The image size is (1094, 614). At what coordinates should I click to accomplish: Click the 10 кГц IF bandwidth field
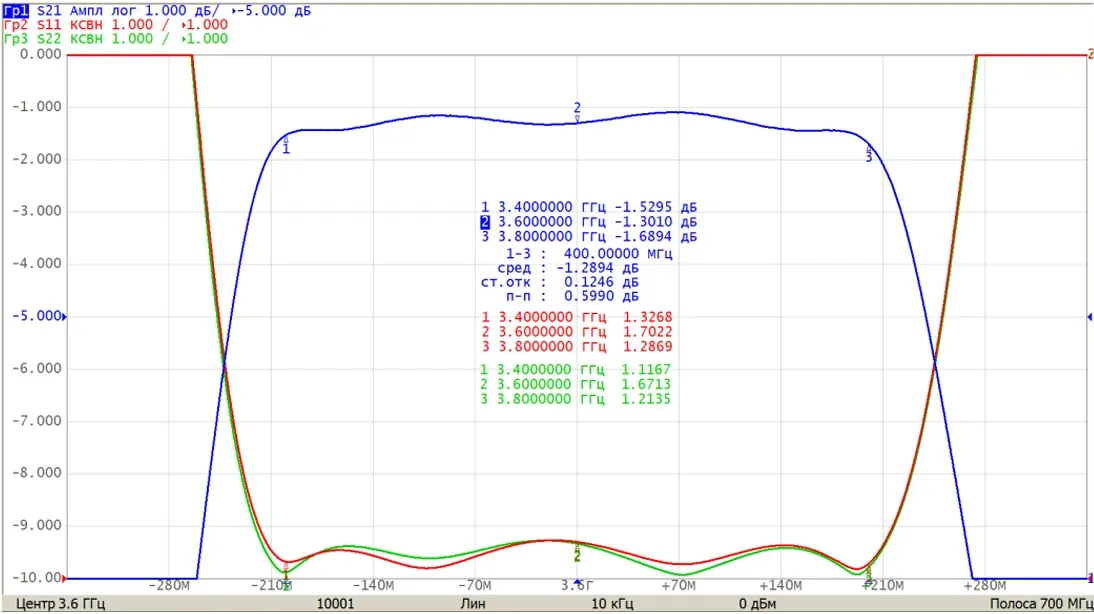[613, 604]
